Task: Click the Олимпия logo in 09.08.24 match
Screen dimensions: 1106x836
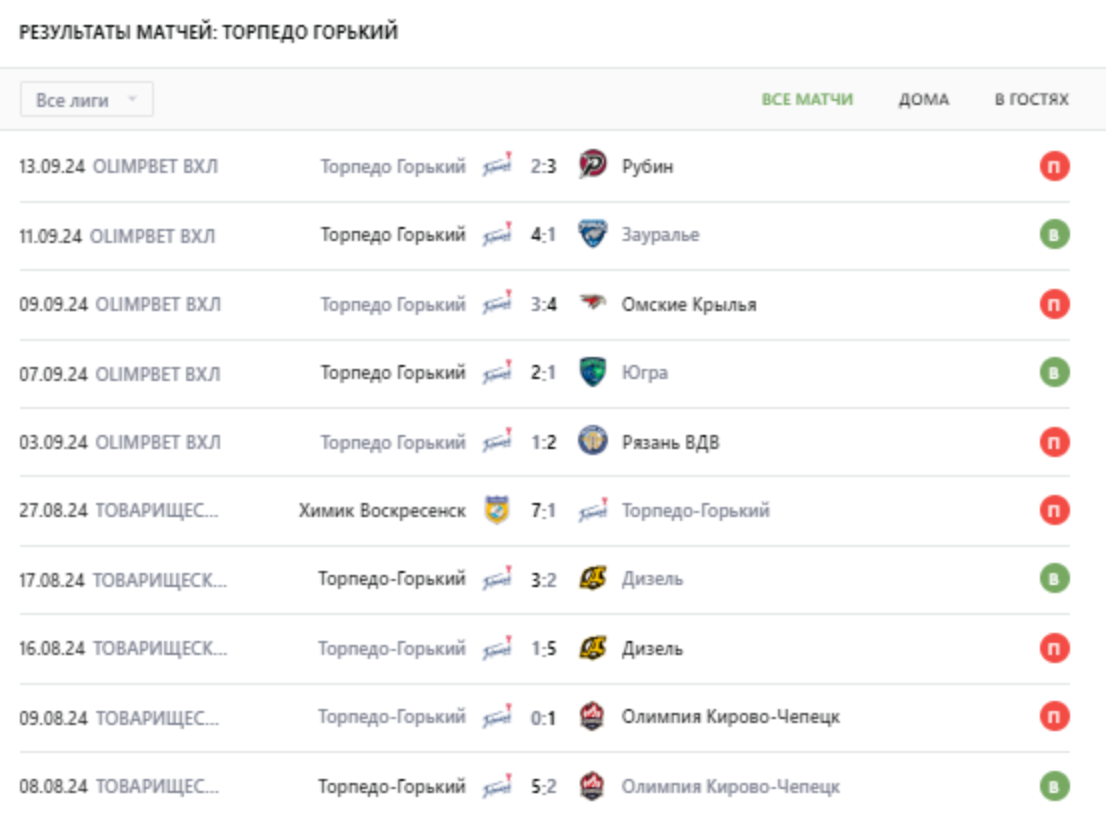Action: 593,717
